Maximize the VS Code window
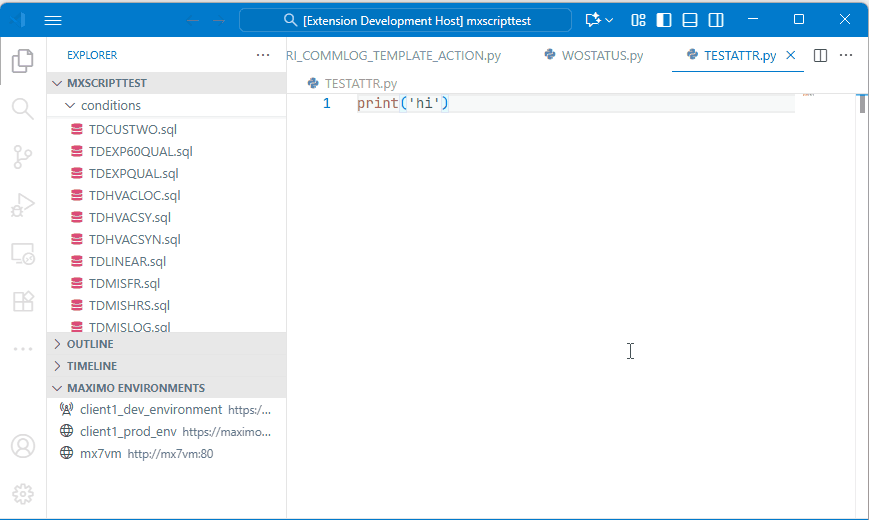The image size is (869, 520). [799, 19]
